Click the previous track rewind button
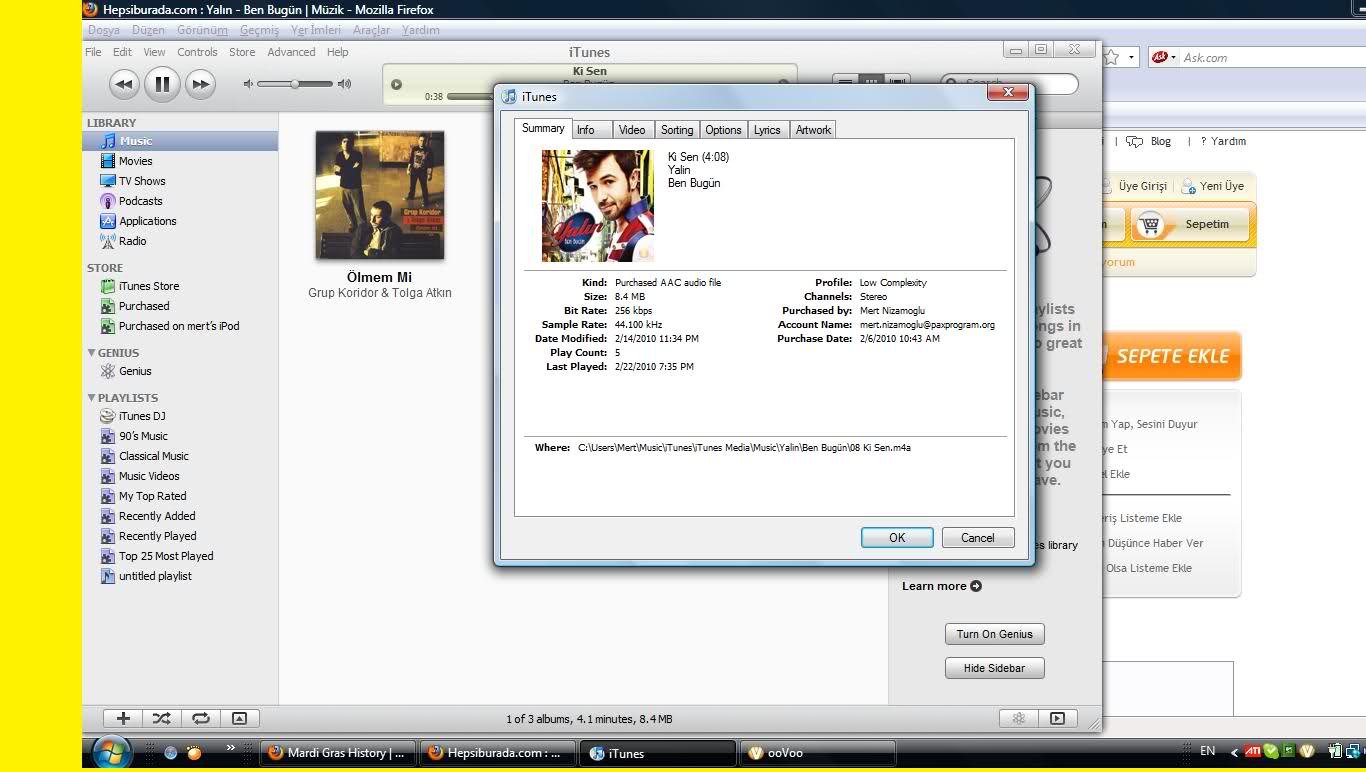Screen dimensions: 1366x772 point(123,85)
